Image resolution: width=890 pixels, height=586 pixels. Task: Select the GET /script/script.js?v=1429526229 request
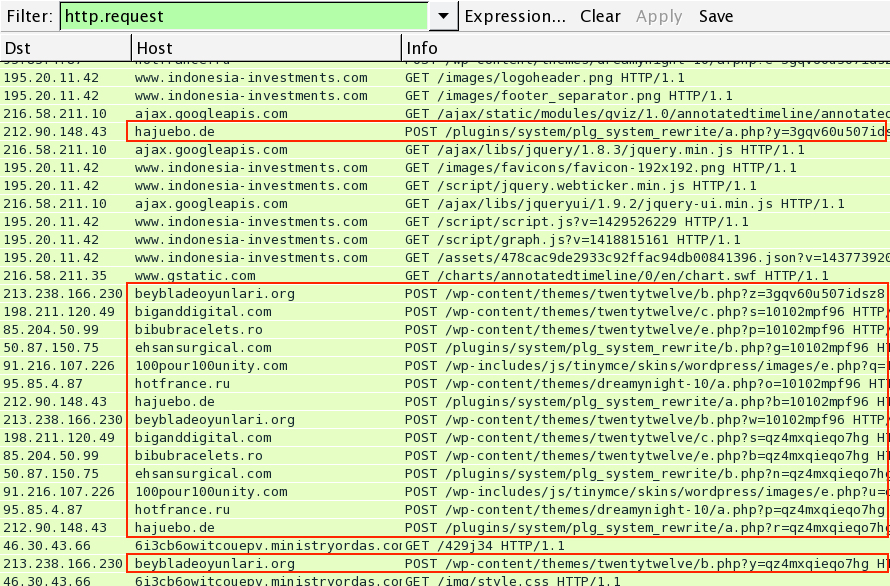445,222
